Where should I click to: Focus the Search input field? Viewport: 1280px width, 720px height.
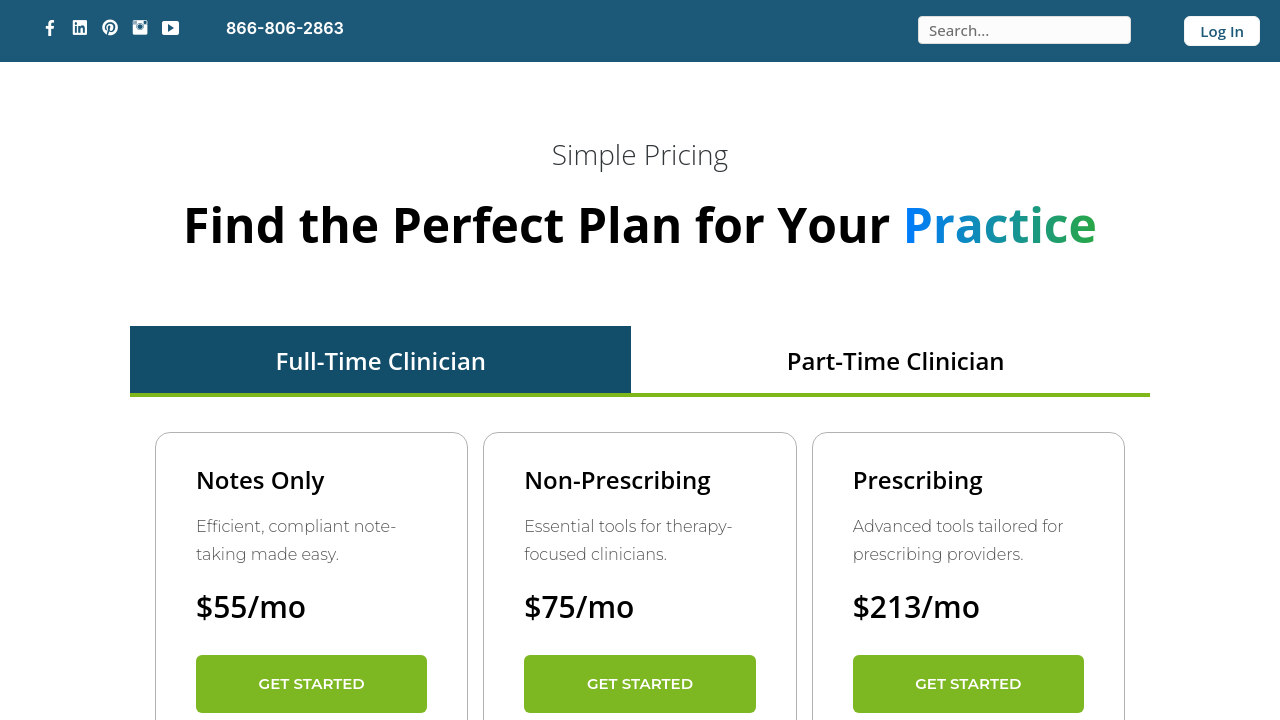click(1024, 30)
